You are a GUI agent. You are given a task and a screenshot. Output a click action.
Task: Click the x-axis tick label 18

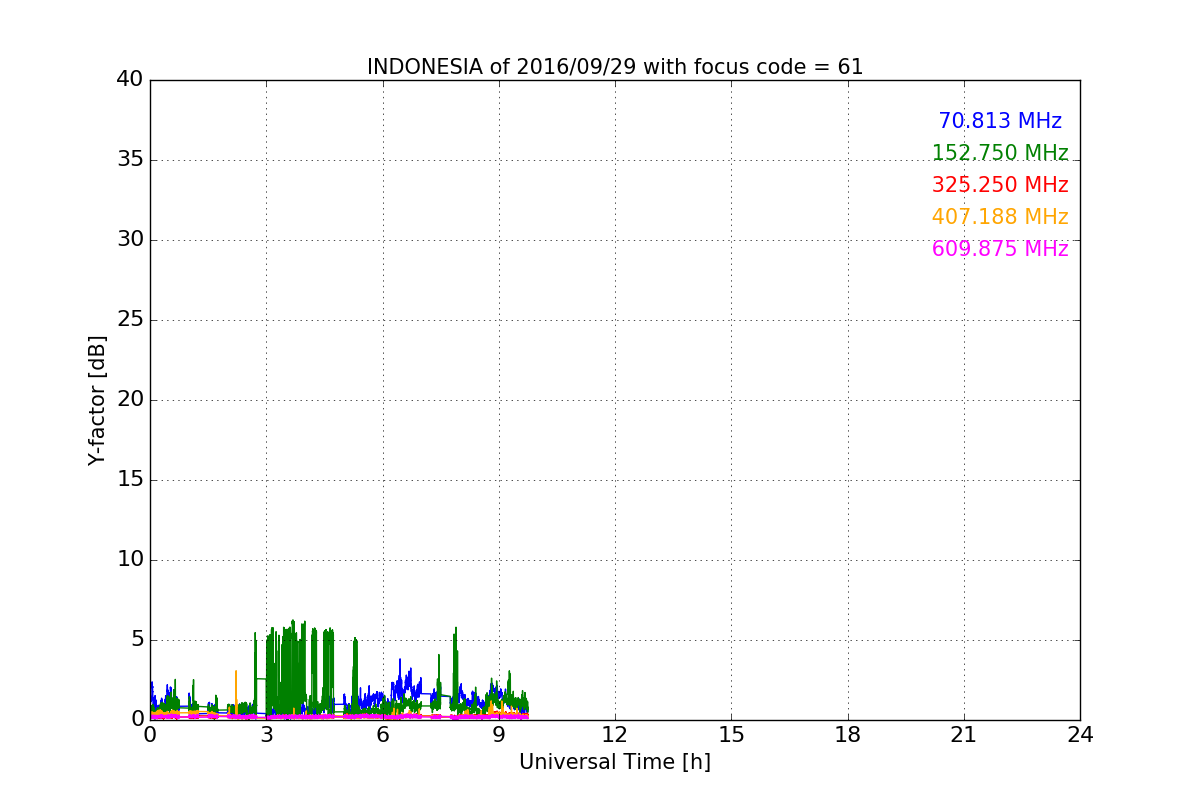point(848,735)
